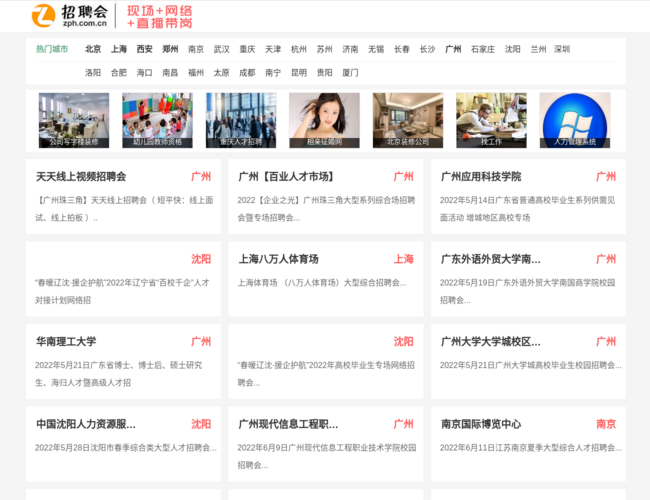Click the 热门城市 label

click(x=52, y=49)
